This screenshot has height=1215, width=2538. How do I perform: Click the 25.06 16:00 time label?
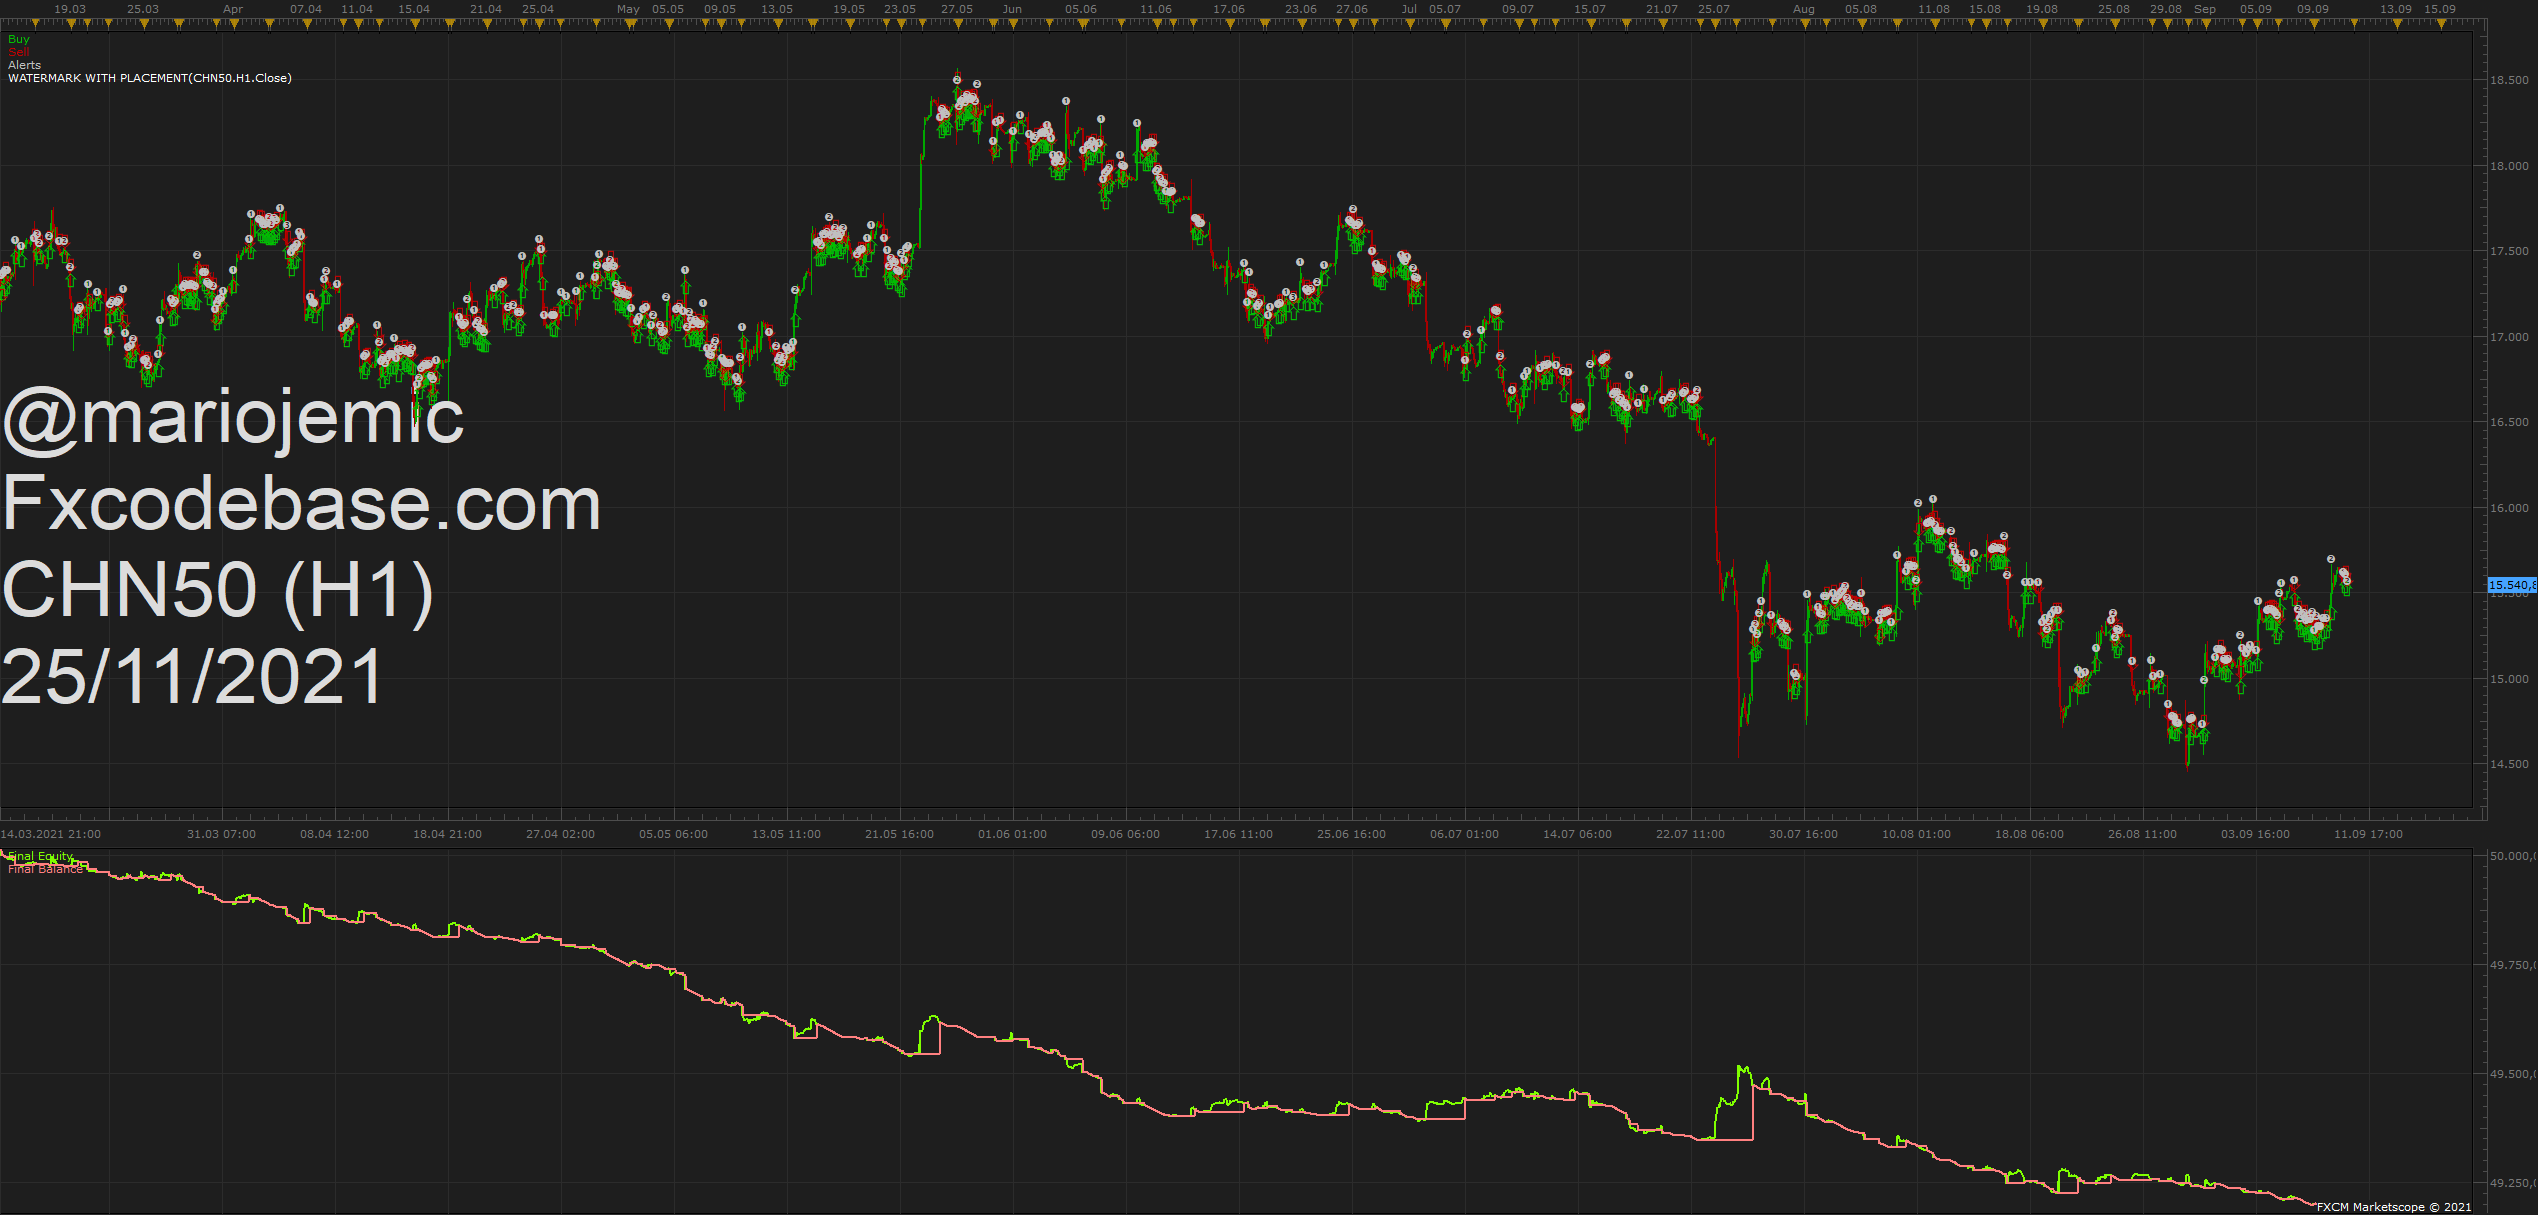point(1352,834)
